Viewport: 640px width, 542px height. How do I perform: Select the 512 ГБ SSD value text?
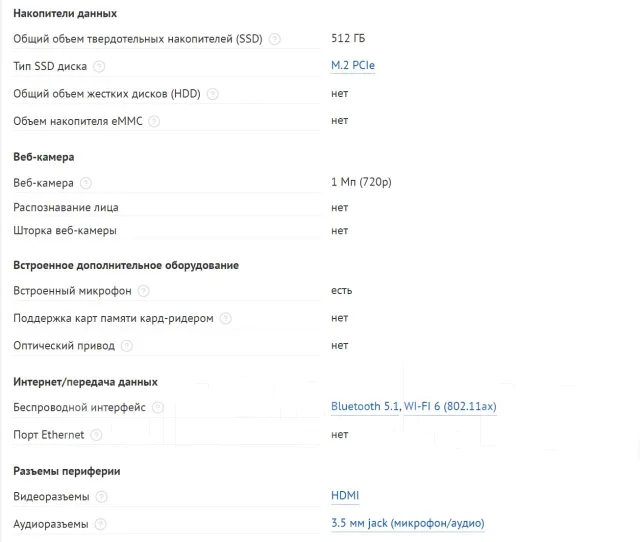coord(348,38)
